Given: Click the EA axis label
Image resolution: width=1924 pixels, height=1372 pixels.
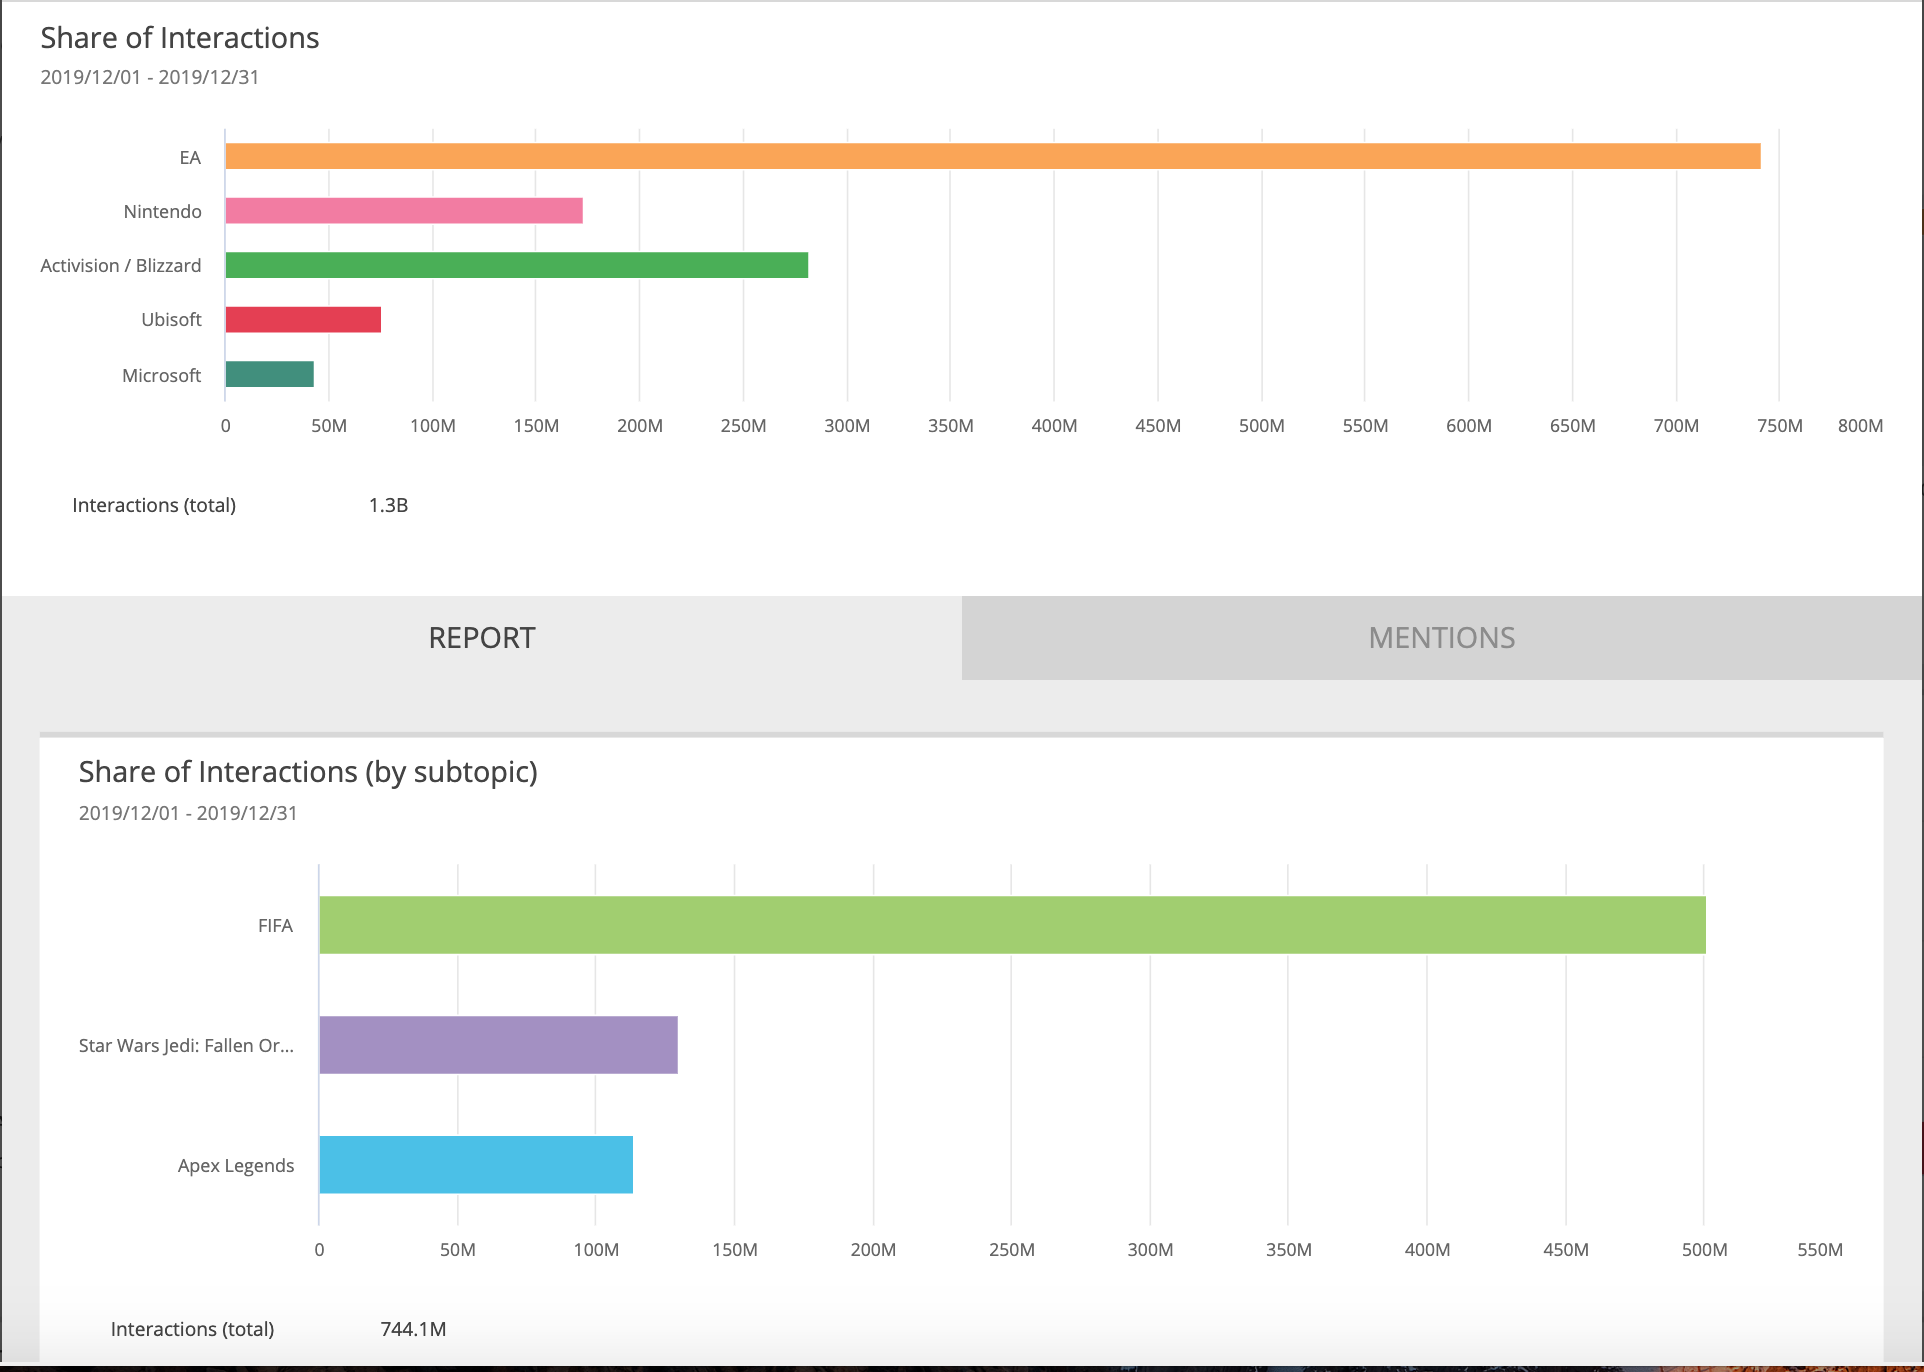Looking at the screenshot, I should [x=190, y=158].
